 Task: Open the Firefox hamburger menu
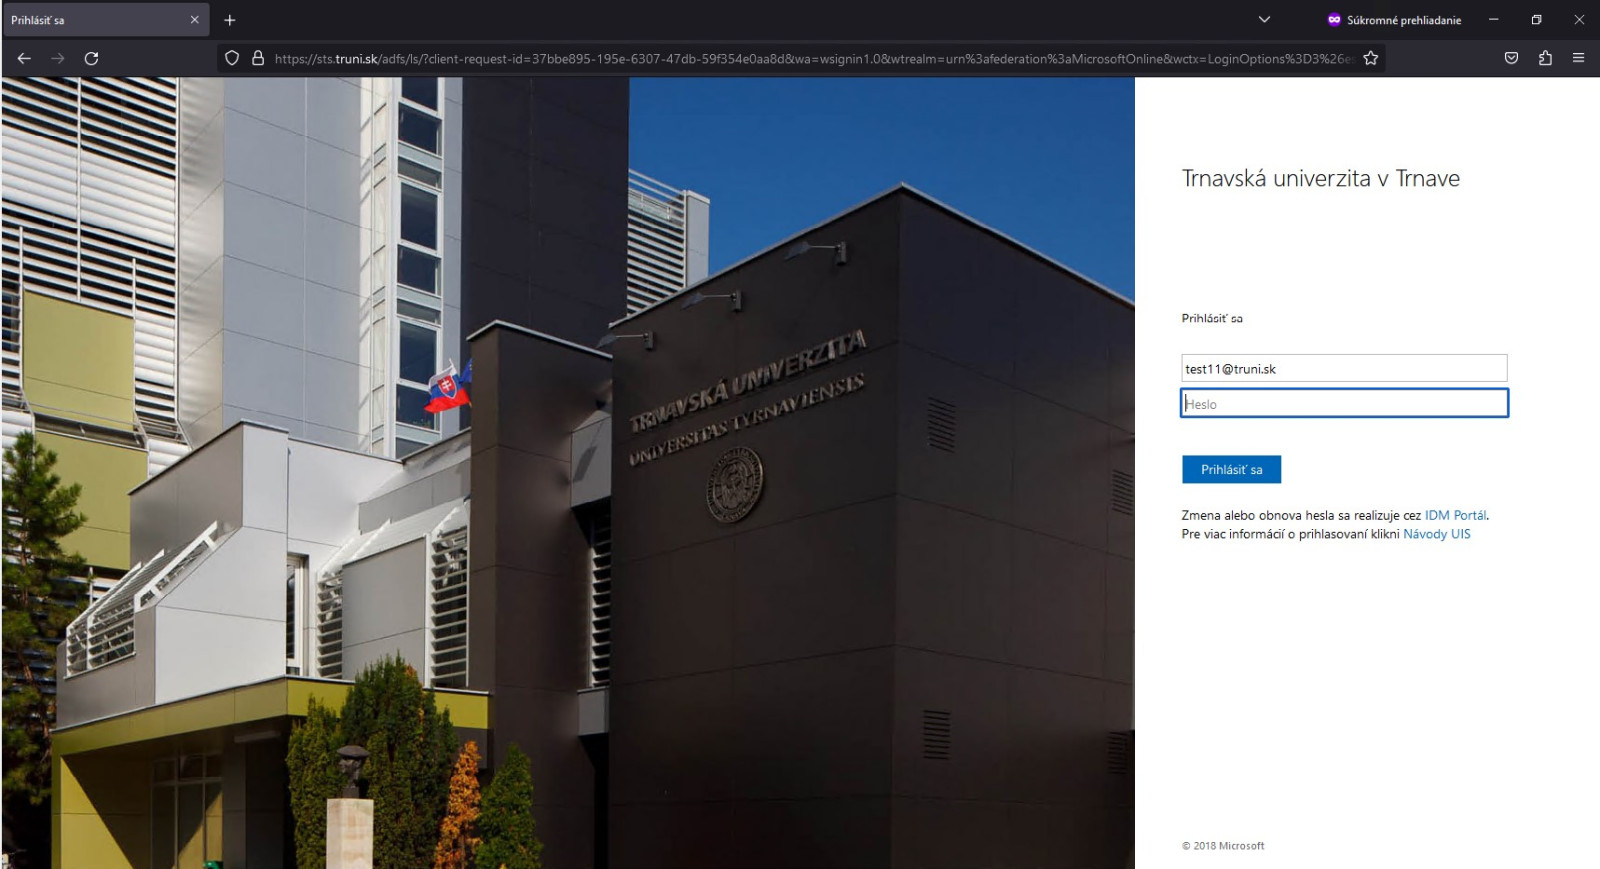click(1578, 58)
